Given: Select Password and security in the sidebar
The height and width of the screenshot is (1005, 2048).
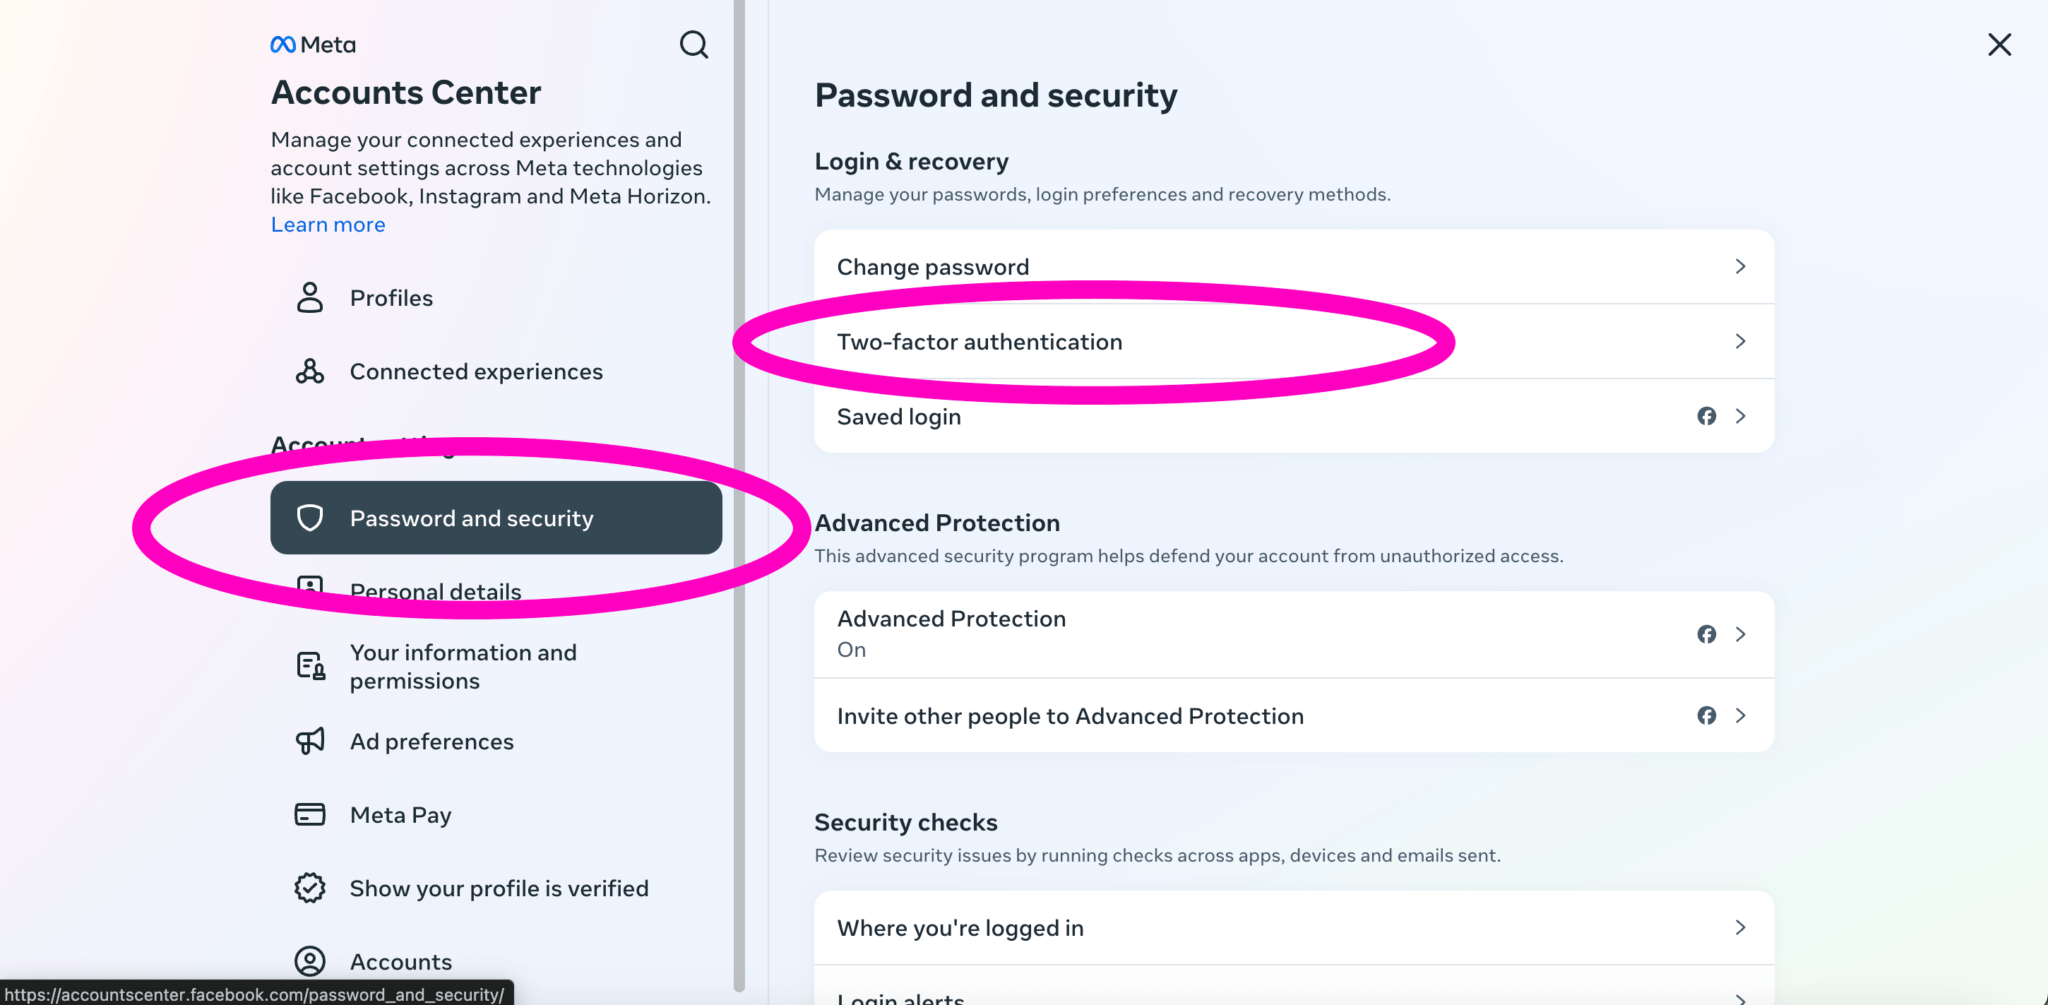Looking at the screenshot, I should point(471,518).
